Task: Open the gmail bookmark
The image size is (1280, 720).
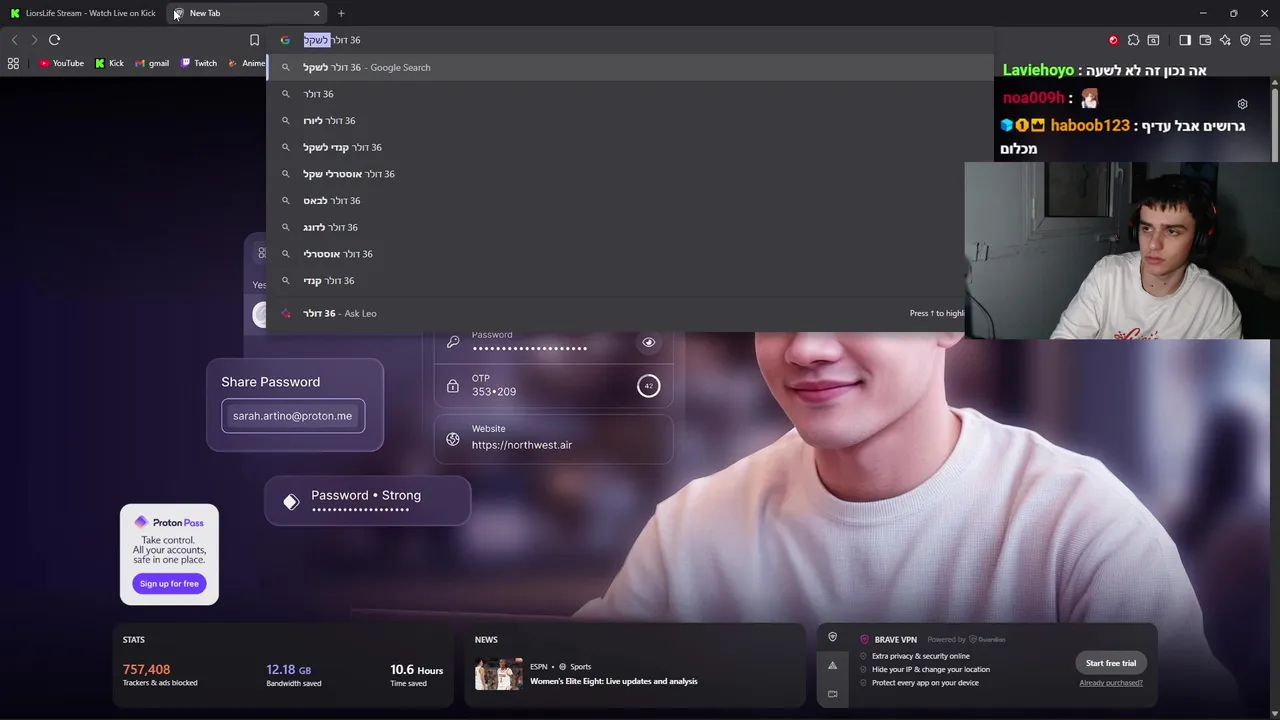Action: [152, 63]
